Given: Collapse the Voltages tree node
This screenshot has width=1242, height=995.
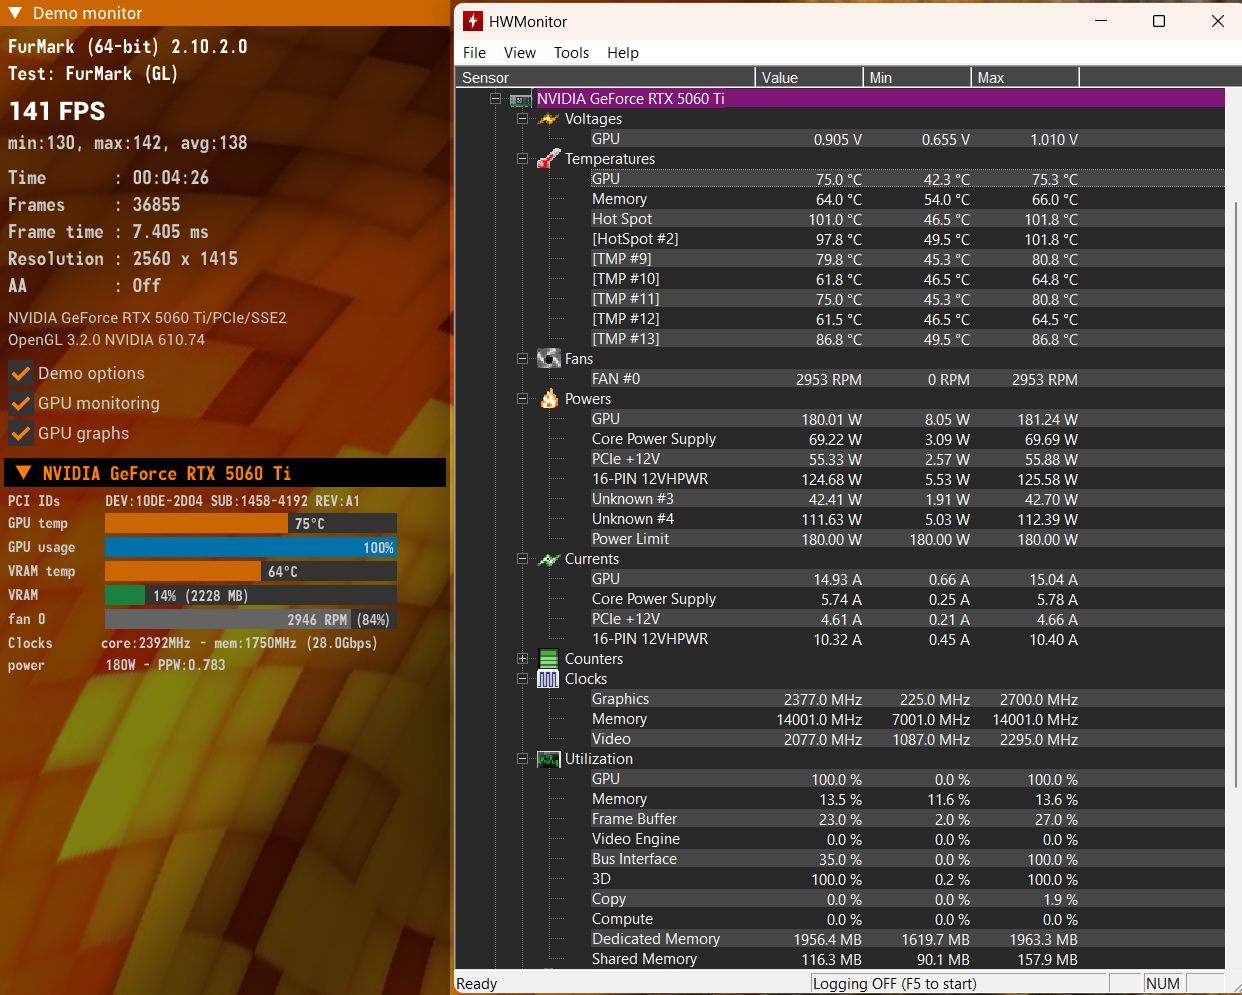Looking at the screenshot, I should [x=522, y=119].
